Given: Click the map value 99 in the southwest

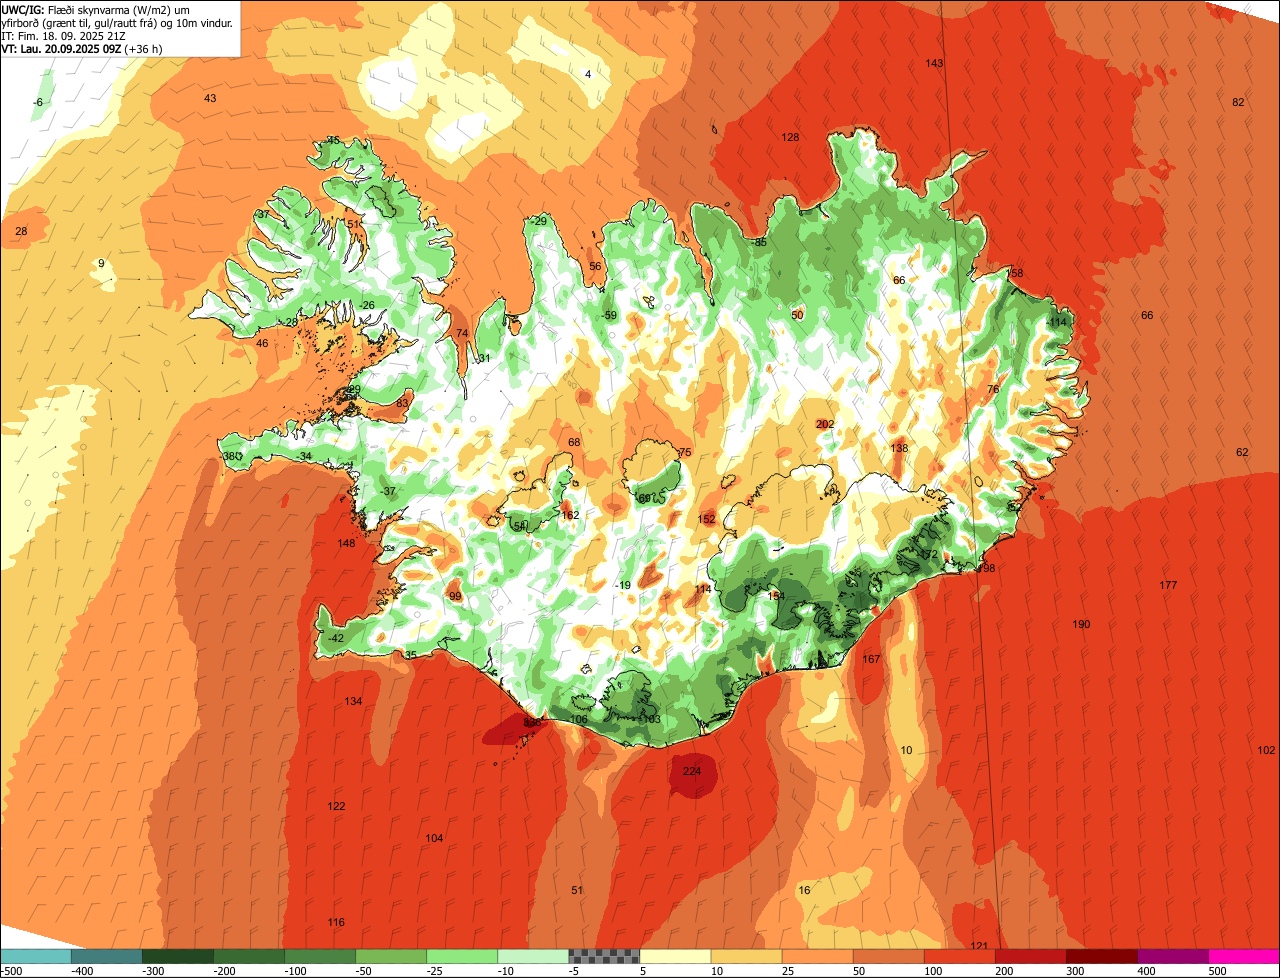Looking at the screenshot, I should (x=455, y=596).
